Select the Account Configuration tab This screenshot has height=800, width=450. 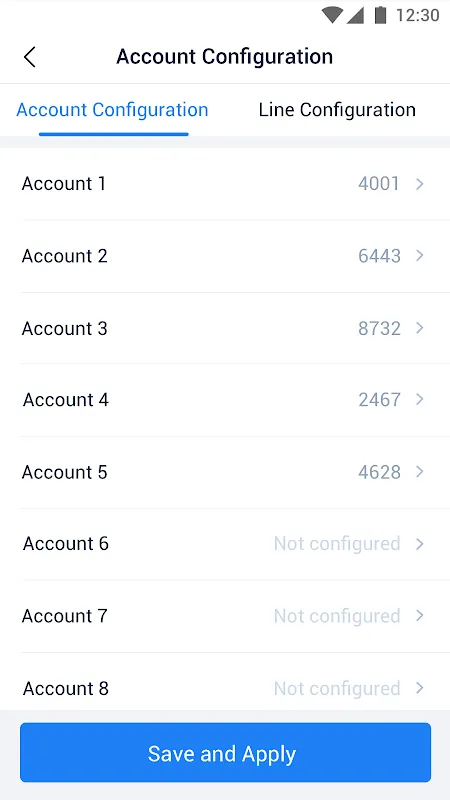pos(112,110)
